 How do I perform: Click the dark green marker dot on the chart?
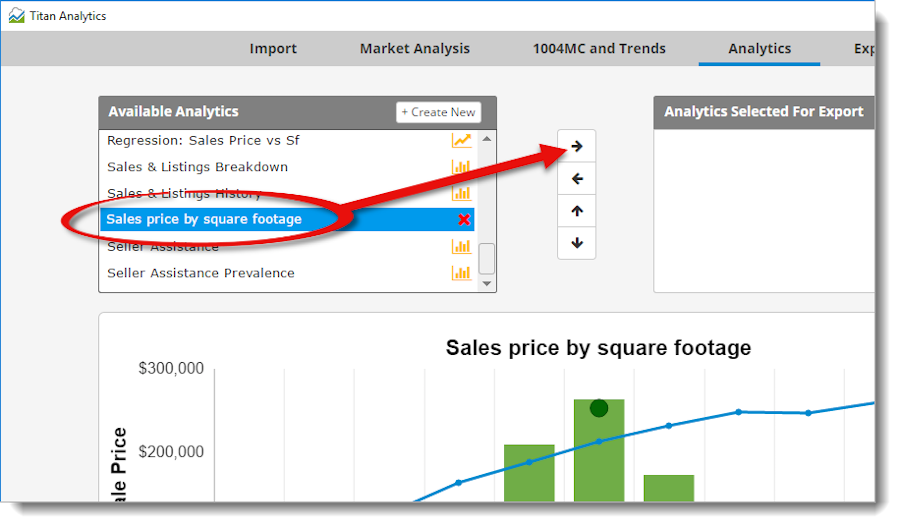pos(599,408)
